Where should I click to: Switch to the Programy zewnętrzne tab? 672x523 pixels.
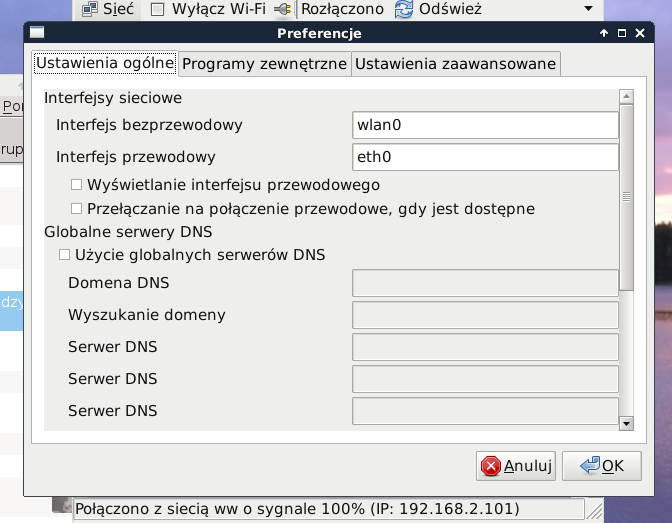(265, 64)
